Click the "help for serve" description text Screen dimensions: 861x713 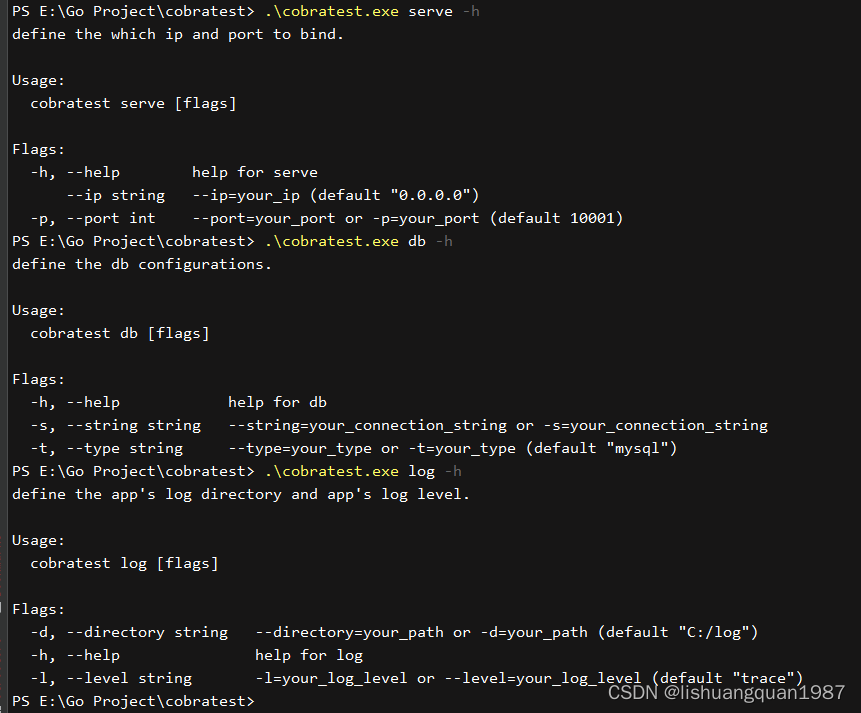coord(254,172)
